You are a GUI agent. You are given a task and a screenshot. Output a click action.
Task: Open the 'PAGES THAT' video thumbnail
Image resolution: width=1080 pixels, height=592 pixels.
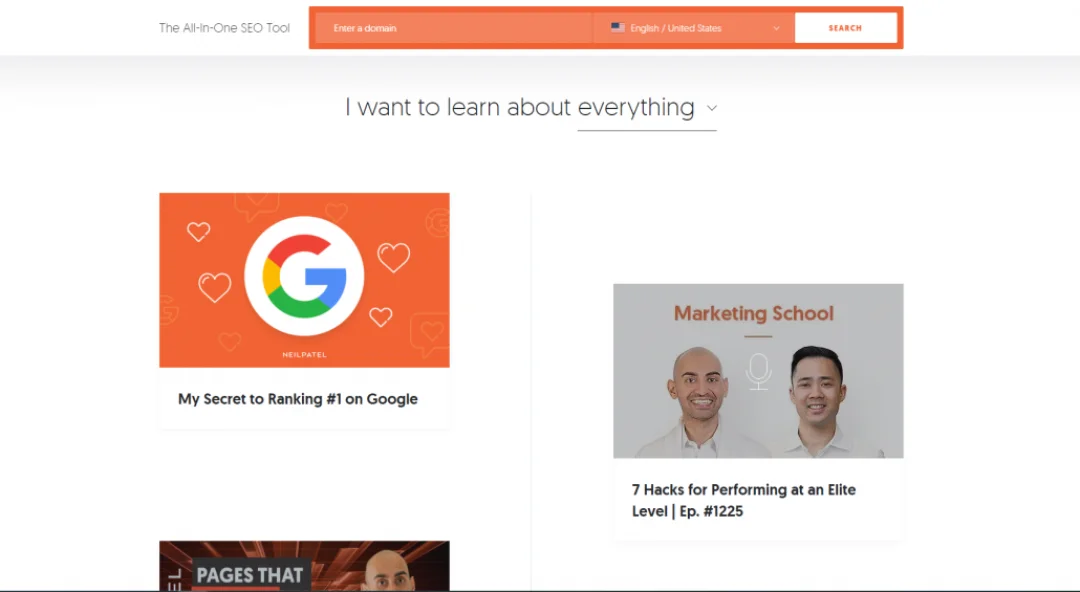(x=304, y=566)
